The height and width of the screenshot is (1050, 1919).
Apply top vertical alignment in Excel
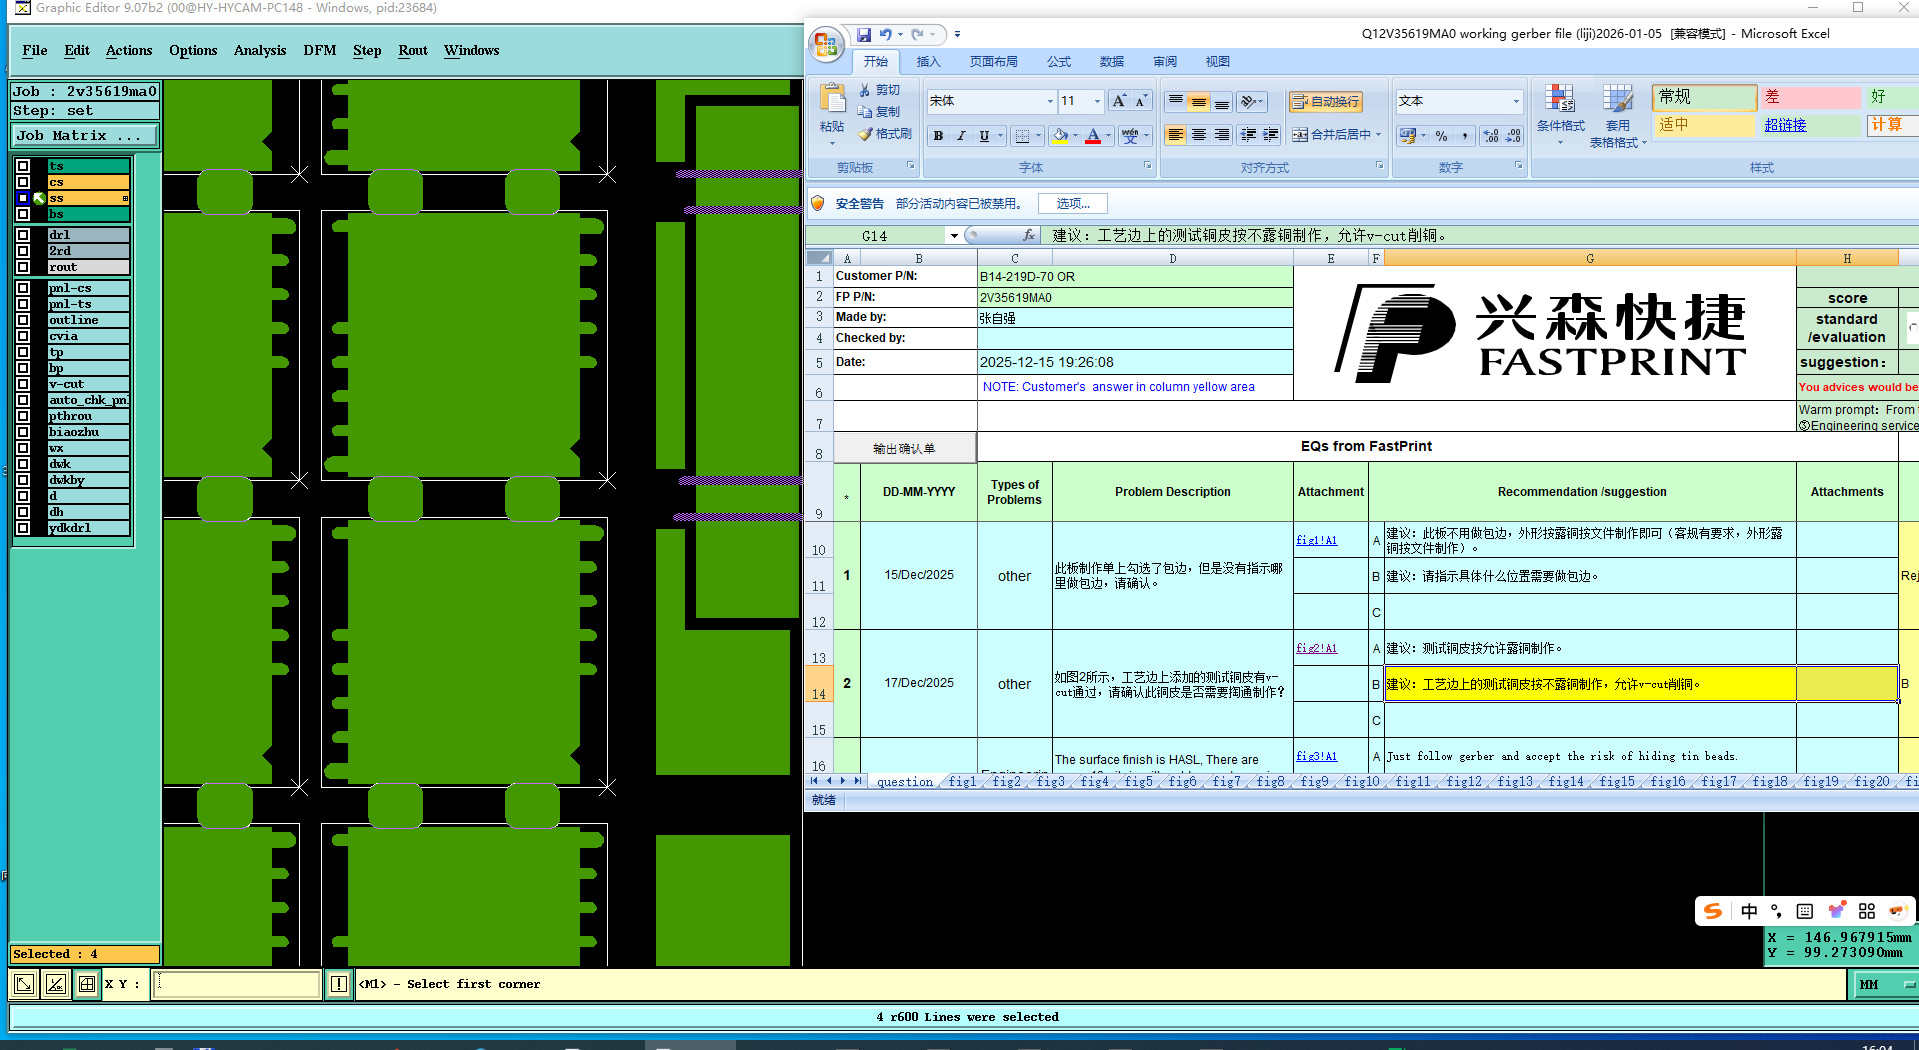pyautogui.click(x=1176, y=101)
